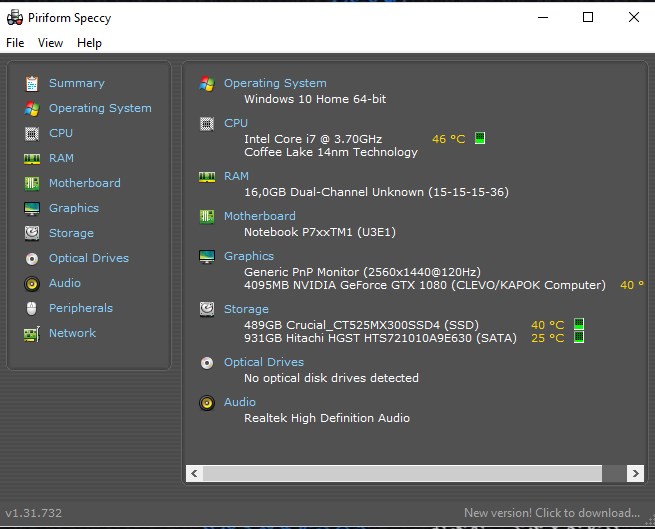
Task: Open Audio section via speaker icon in sidebar
Action: [32, 283]
